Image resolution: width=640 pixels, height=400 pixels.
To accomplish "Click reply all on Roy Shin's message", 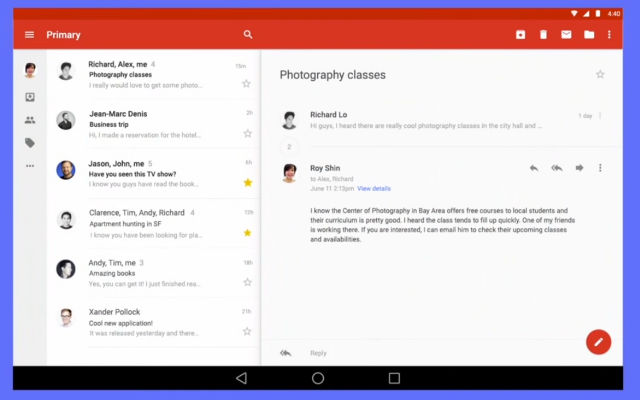I will tap(557, 168).
